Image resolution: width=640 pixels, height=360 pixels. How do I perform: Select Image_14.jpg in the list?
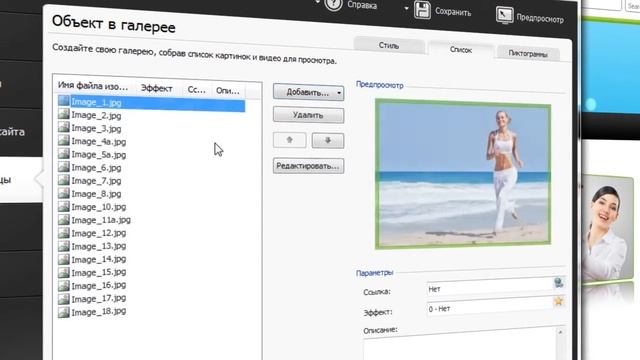pyautogui.click(x=99, y=259)
